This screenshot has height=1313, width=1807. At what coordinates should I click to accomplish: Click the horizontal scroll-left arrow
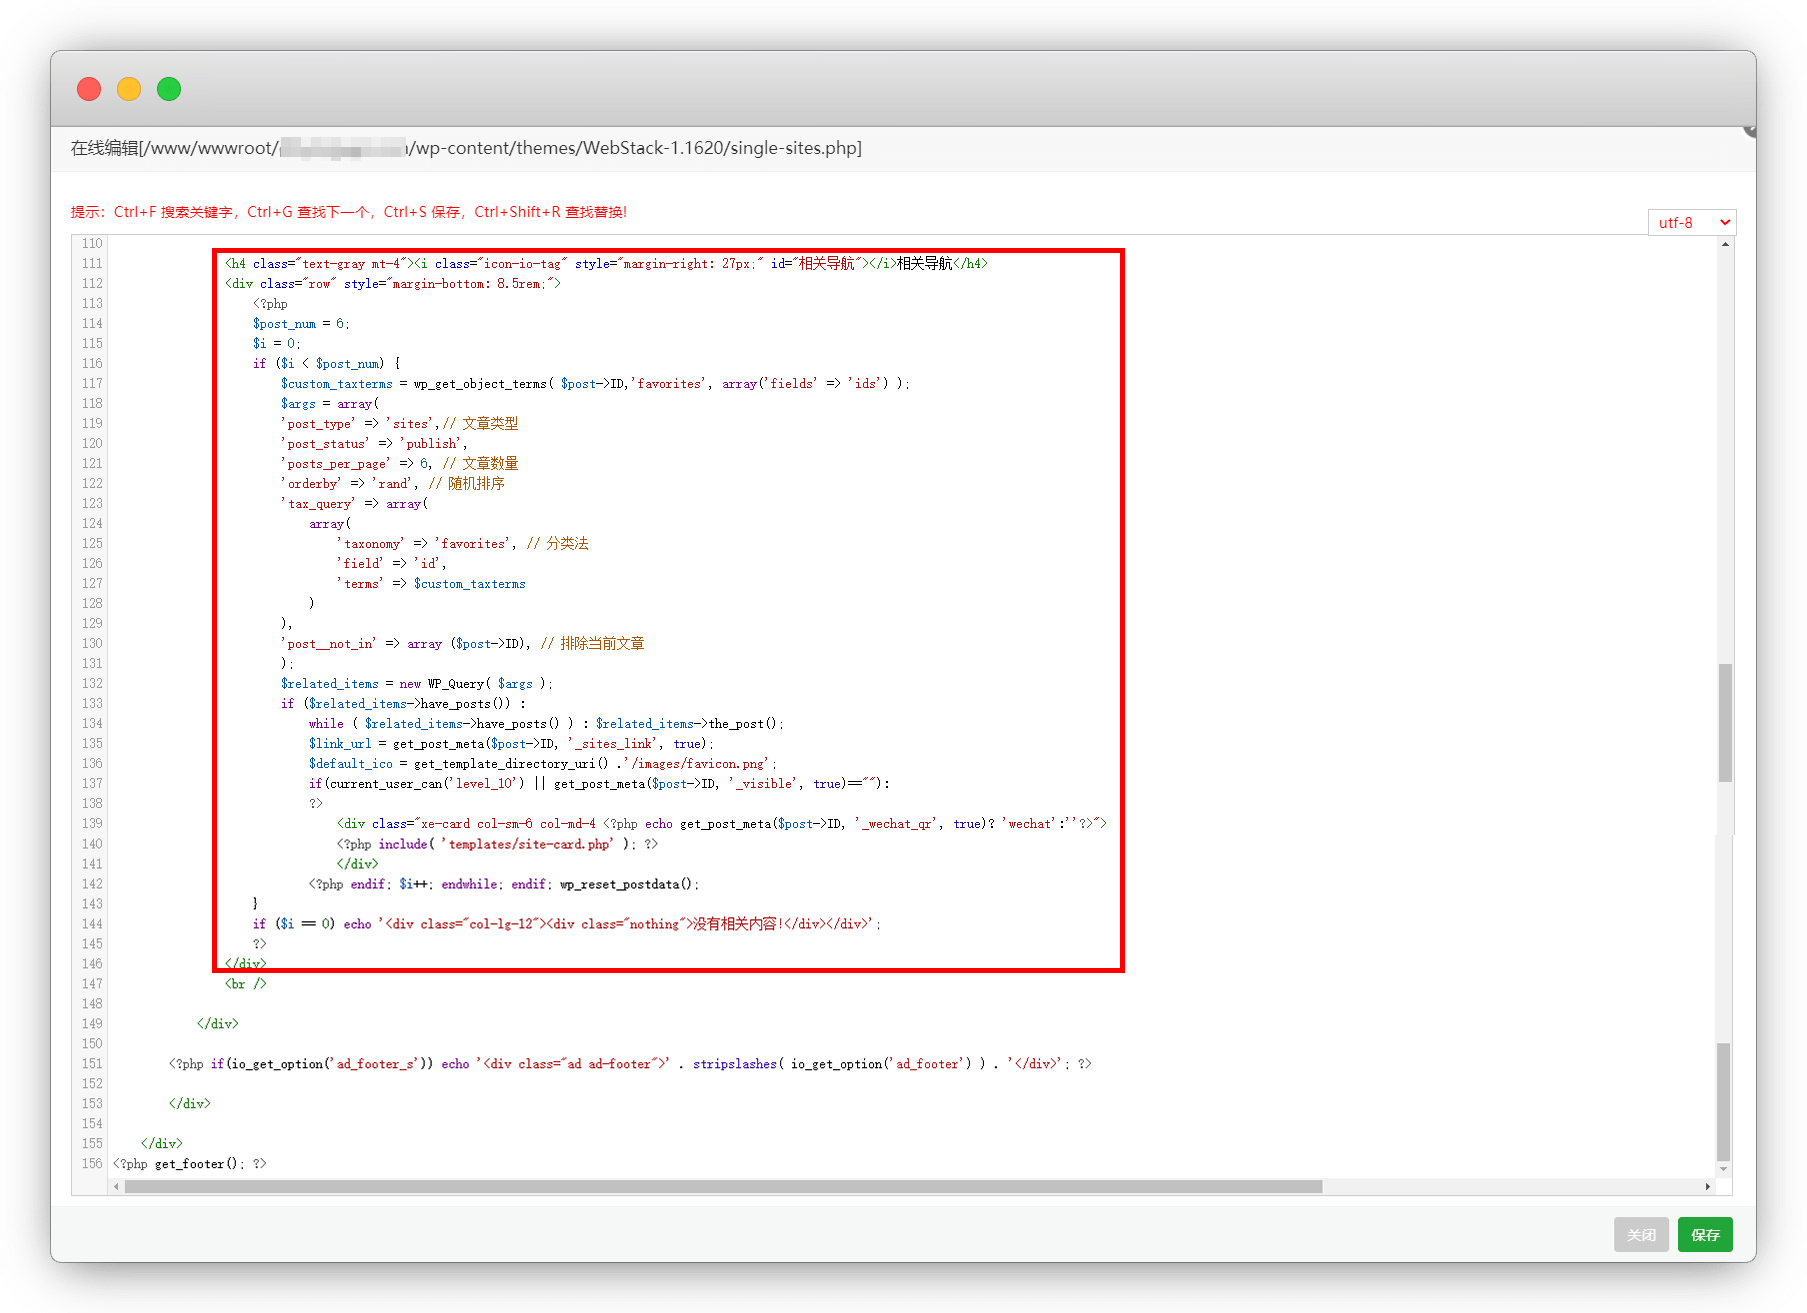click(117, 1187)
